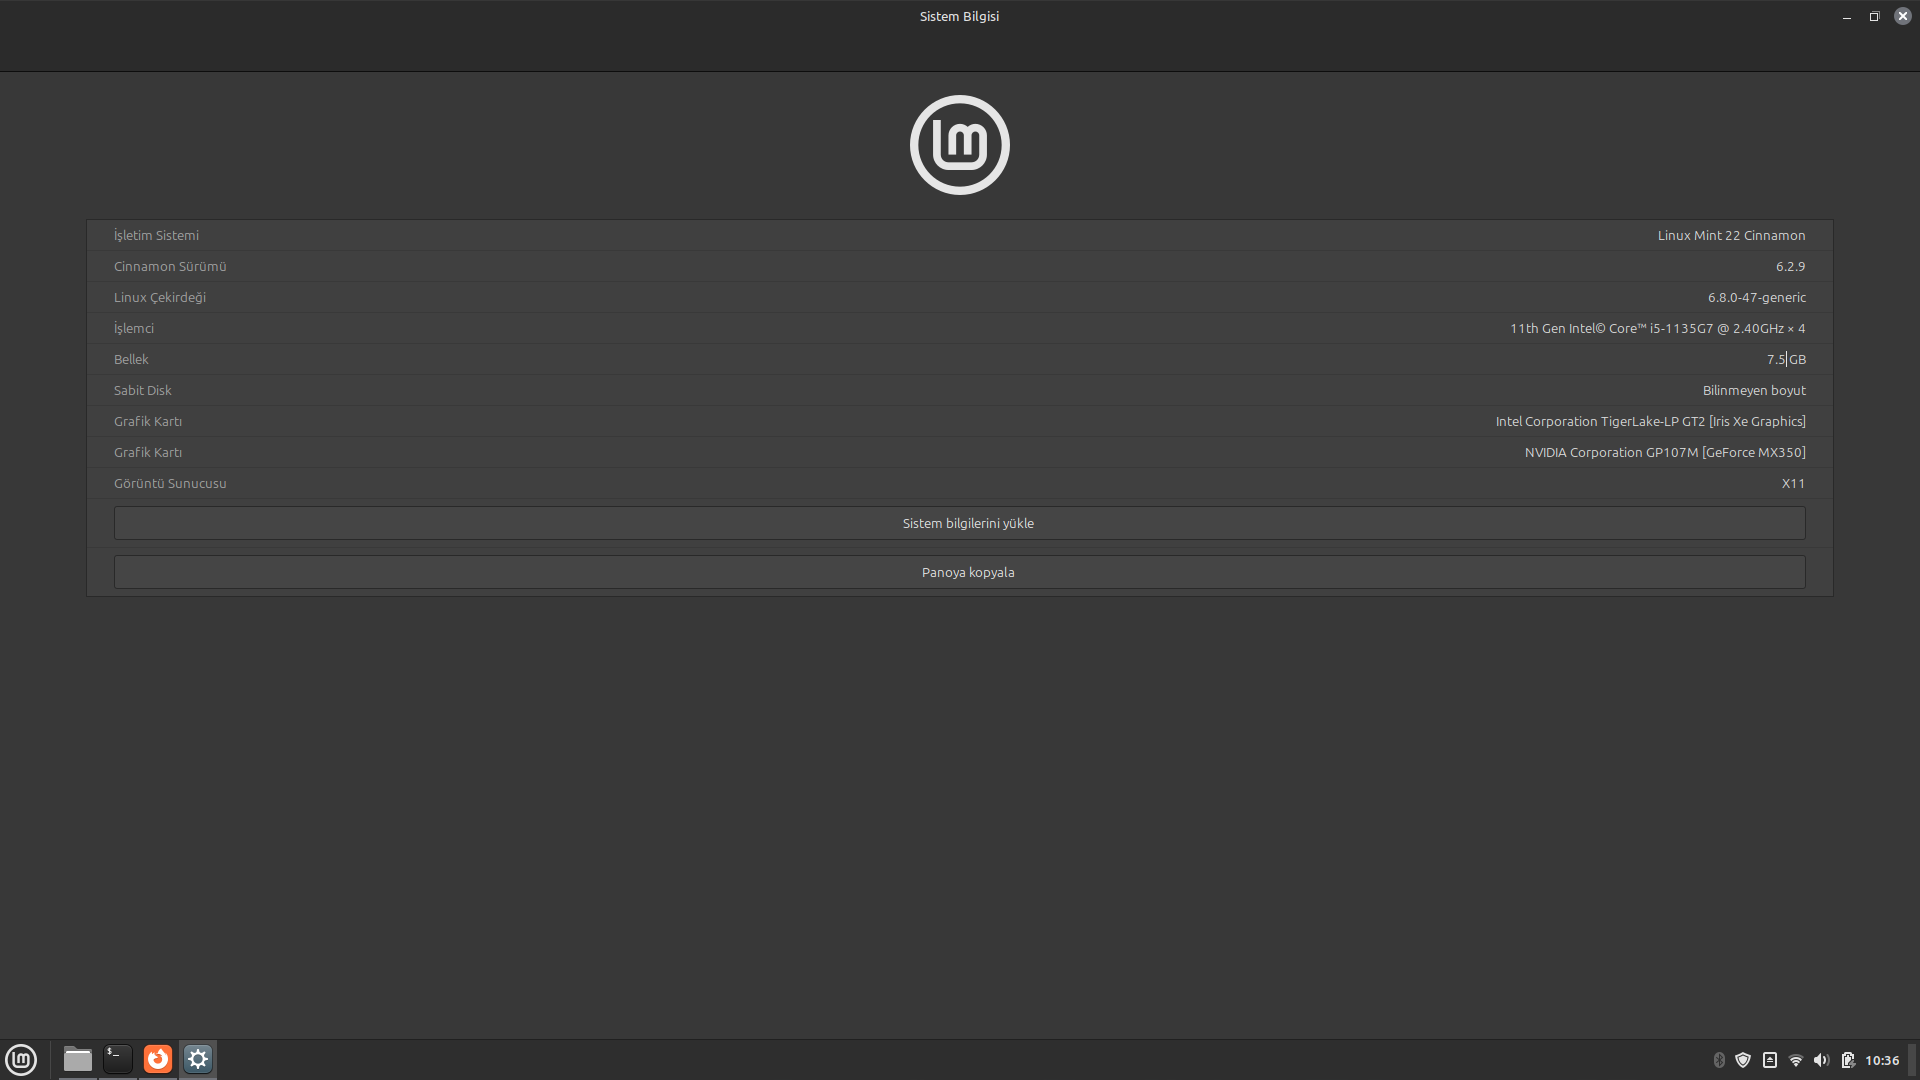Open the calendar from the 10:36 clock
The width and height of the screenshot is (1920, 1080).
pos(1882,1060)
